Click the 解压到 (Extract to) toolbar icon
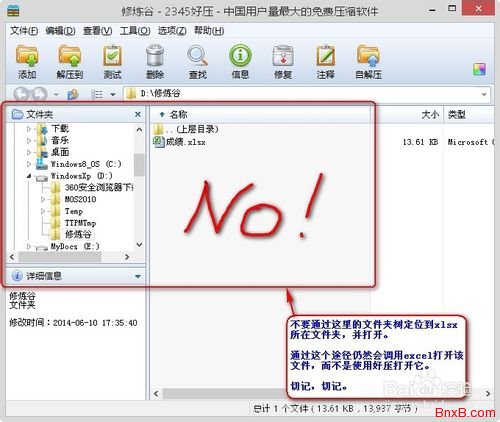The width and height of the screenshot is (500, 422). [70, 55]
